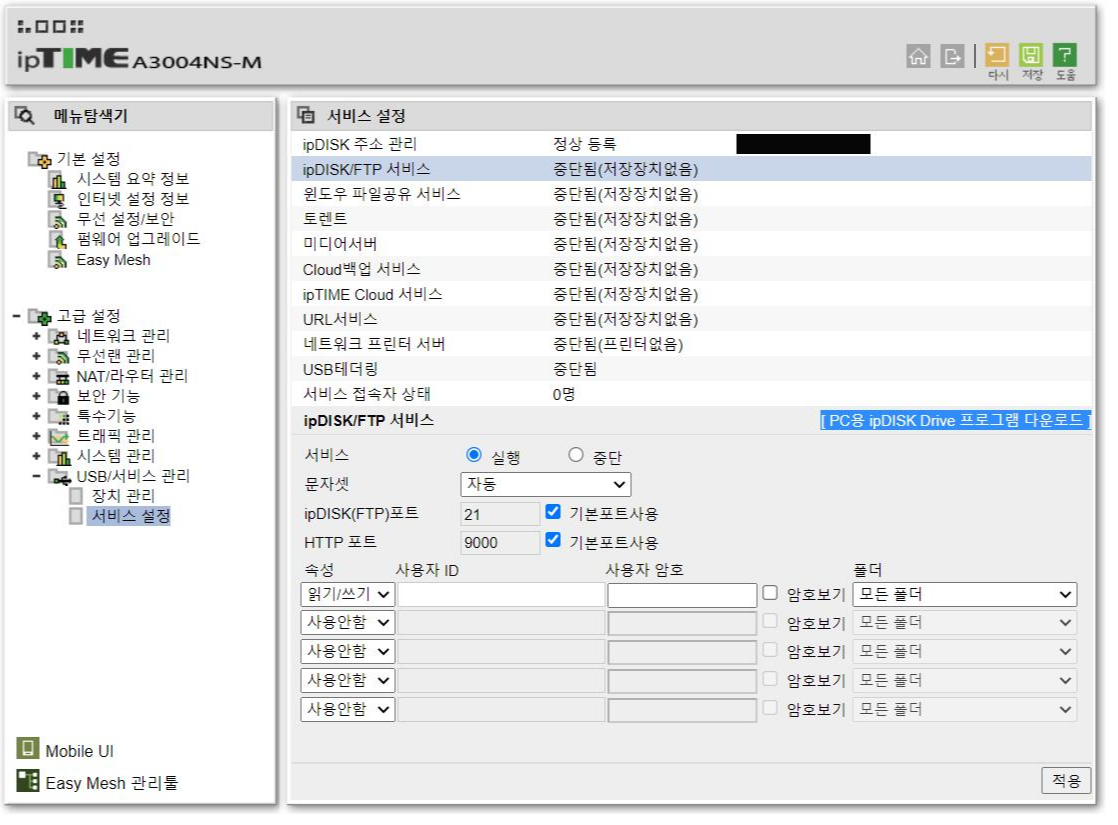Click the USB/서비스 관리 icon
Viewport: 1118px width, 825px height.
58,476
